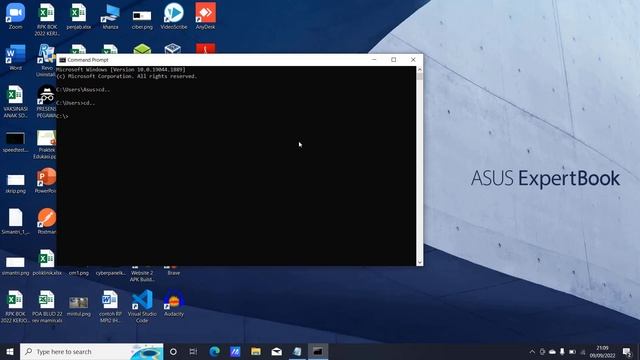Minimize the Command Prompt window

(374, 60)
